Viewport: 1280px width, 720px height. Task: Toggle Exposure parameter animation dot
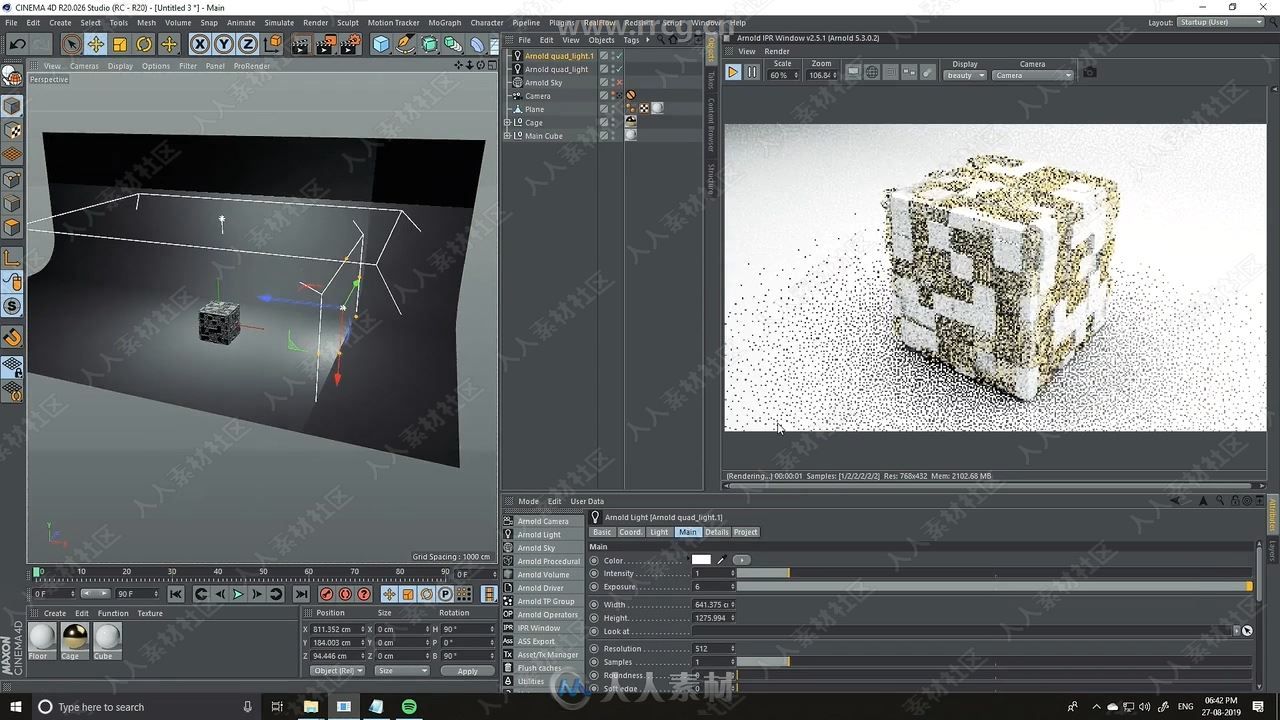(x=594, y=586)
